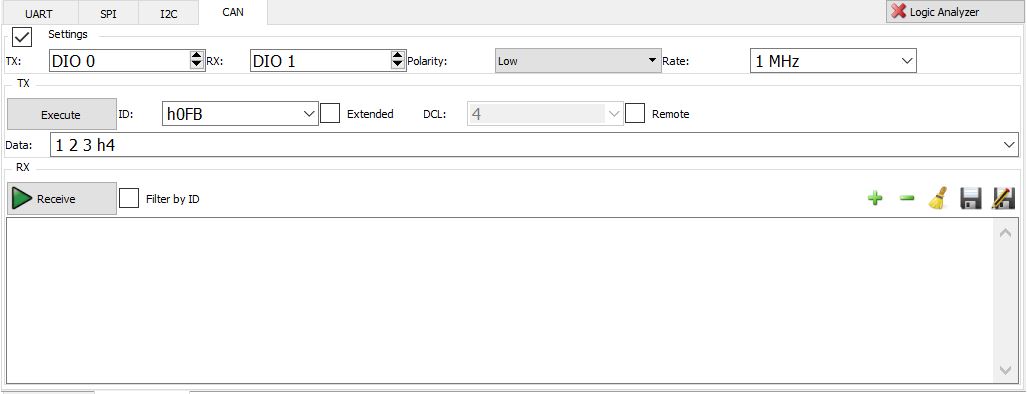Click the RX log scrollbar up arrow
Image resolution: width=1027 pixels, height=394 pixels.
coord(1005,233)
